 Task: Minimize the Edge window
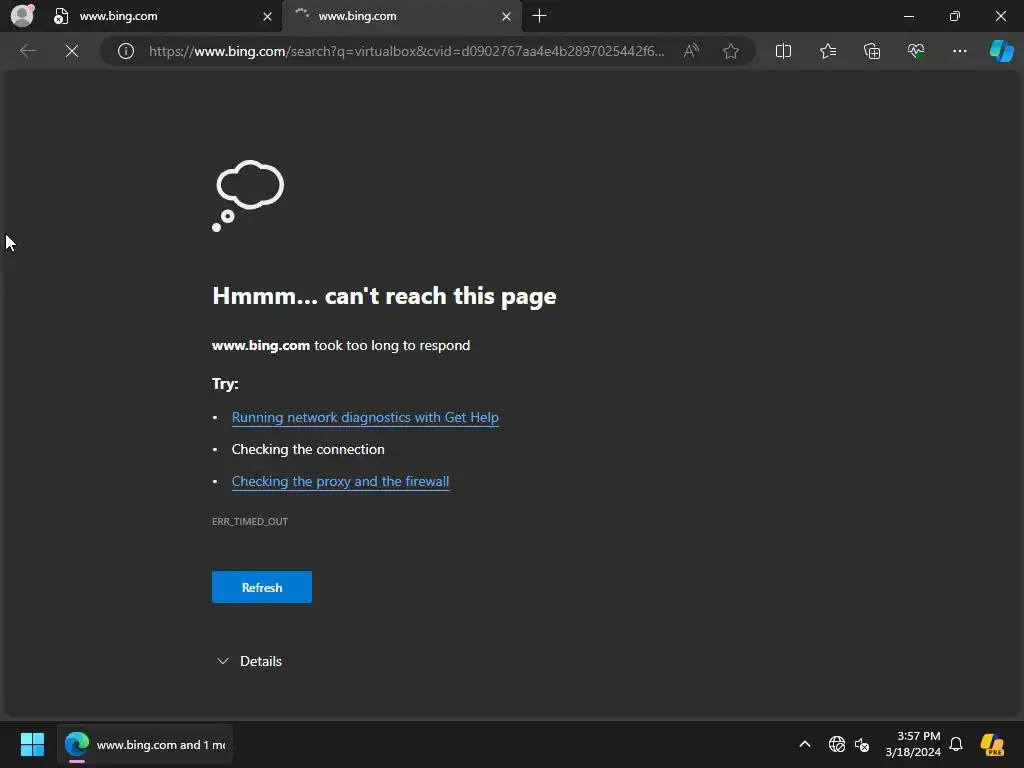(x=908, y=16)
